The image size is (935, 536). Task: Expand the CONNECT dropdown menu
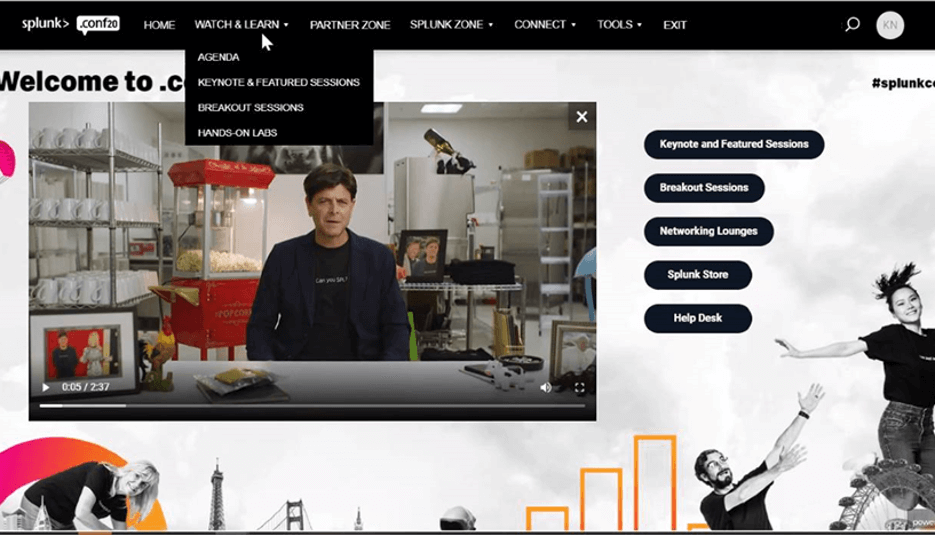click(x=545, y=24)
